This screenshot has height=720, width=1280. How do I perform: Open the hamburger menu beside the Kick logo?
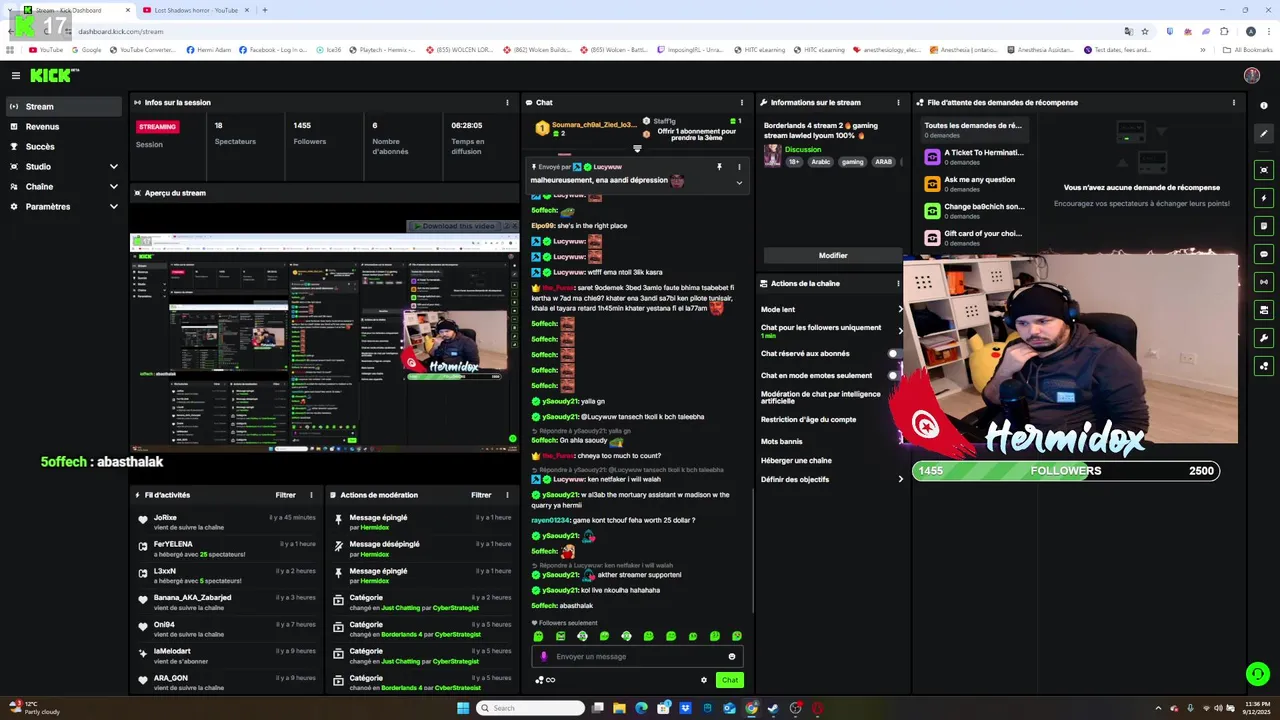tap(15, 75)
